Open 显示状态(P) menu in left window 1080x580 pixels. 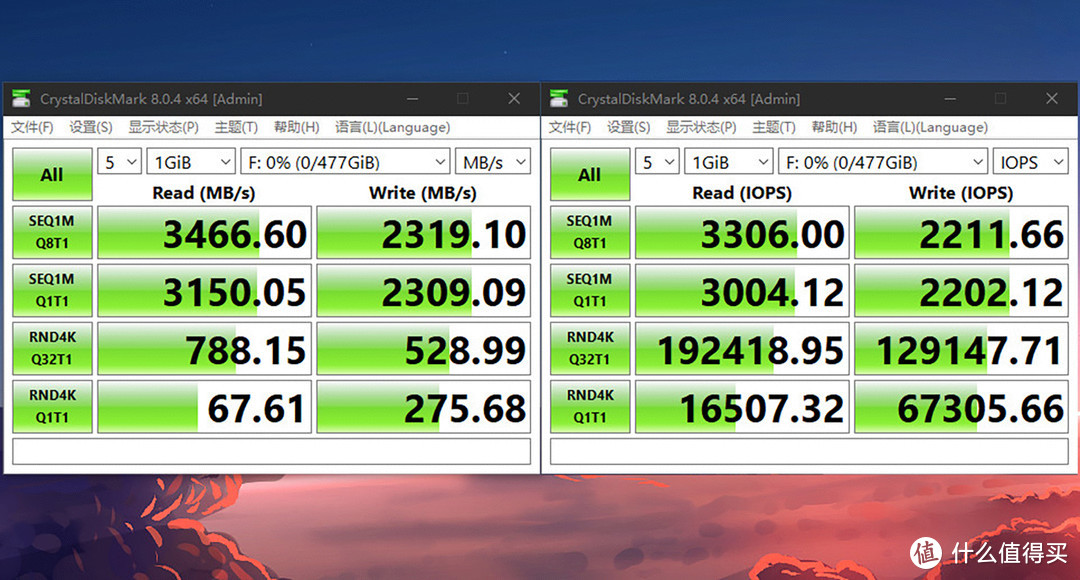pyautogui.click(x=163, y=127)
